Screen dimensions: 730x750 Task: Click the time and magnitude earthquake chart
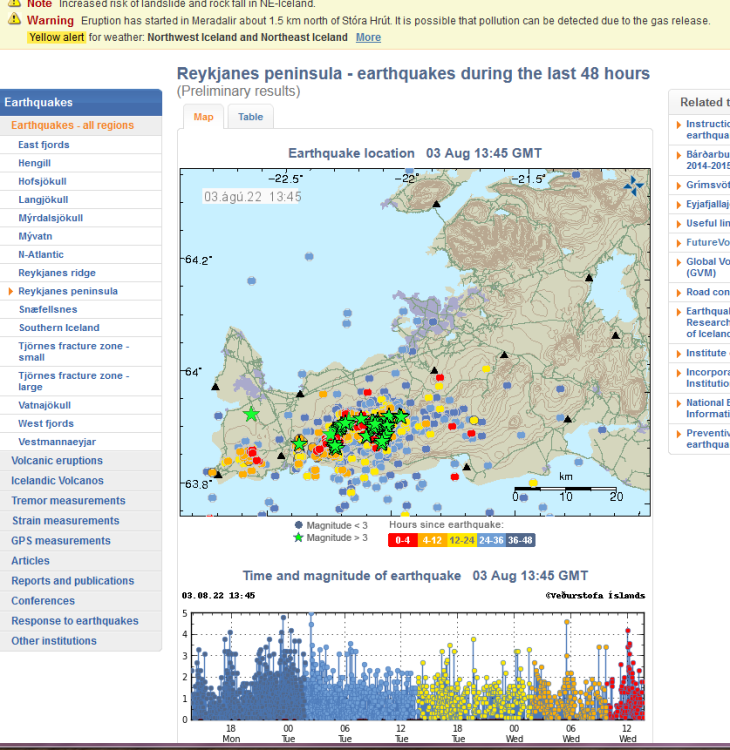click(417, 665)
